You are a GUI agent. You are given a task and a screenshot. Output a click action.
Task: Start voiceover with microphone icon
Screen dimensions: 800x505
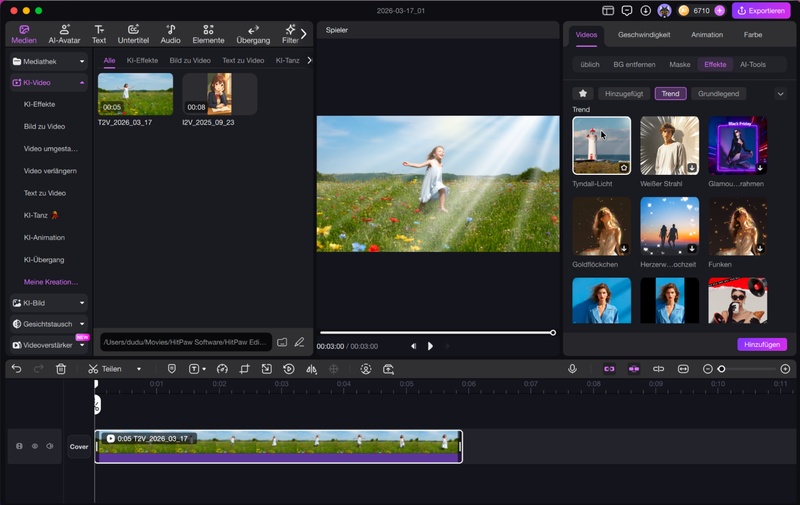coord(572,369)
